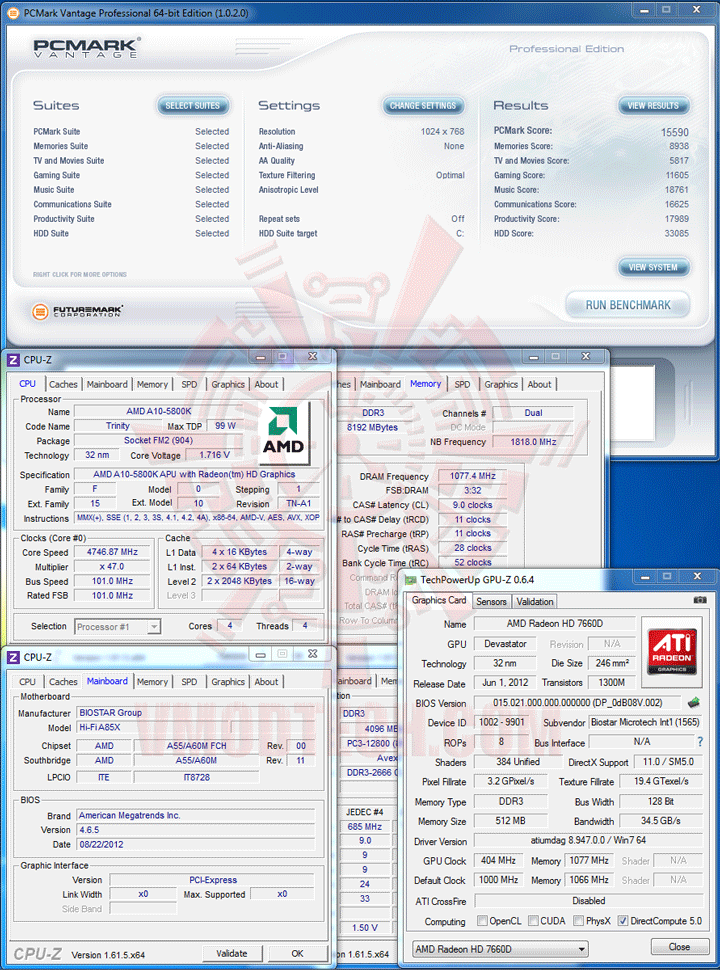Click the BIOS Version field in GPU-Z
Image resolution: width=720 pixels, height=970 pixels.
coord(578,703)
